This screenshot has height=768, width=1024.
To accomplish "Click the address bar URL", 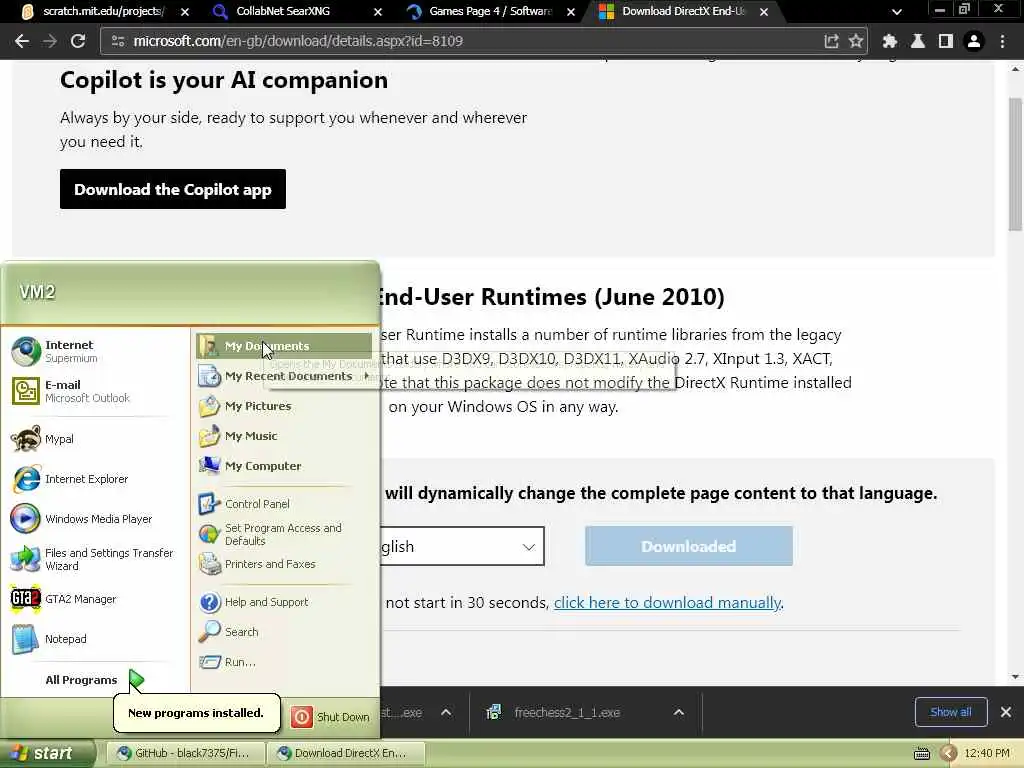I will [x=298, y=41].
